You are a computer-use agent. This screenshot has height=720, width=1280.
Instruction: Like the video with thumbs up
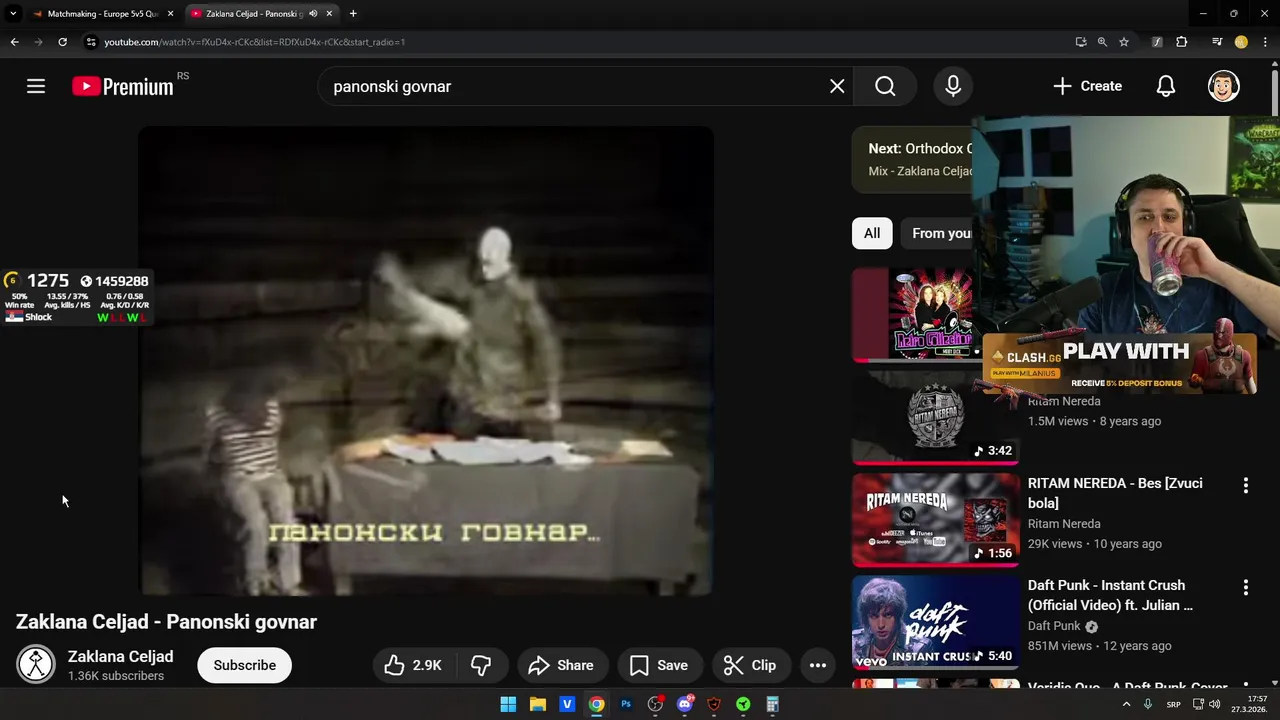click(413, 665)
